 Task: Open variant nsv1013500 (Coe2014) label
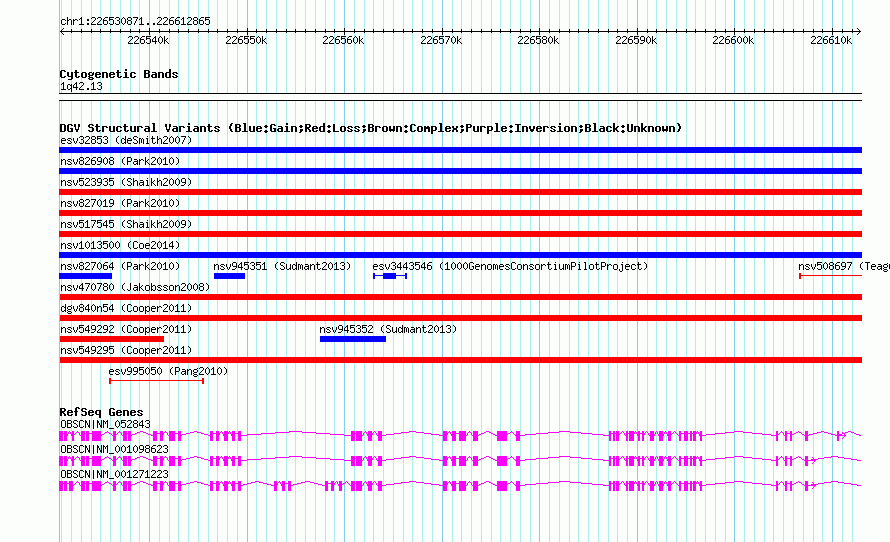tap(120, 245)
